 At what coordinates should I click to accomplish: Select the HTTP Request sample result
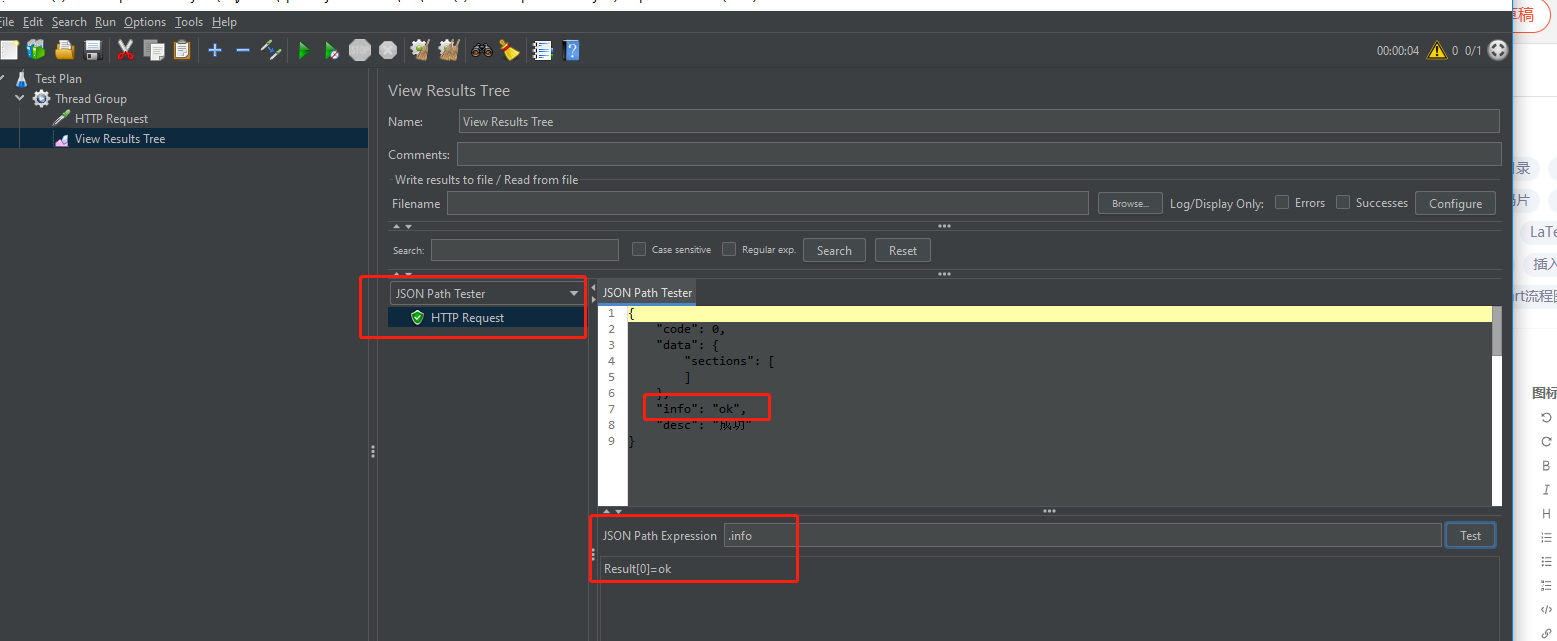click(467, 317)
